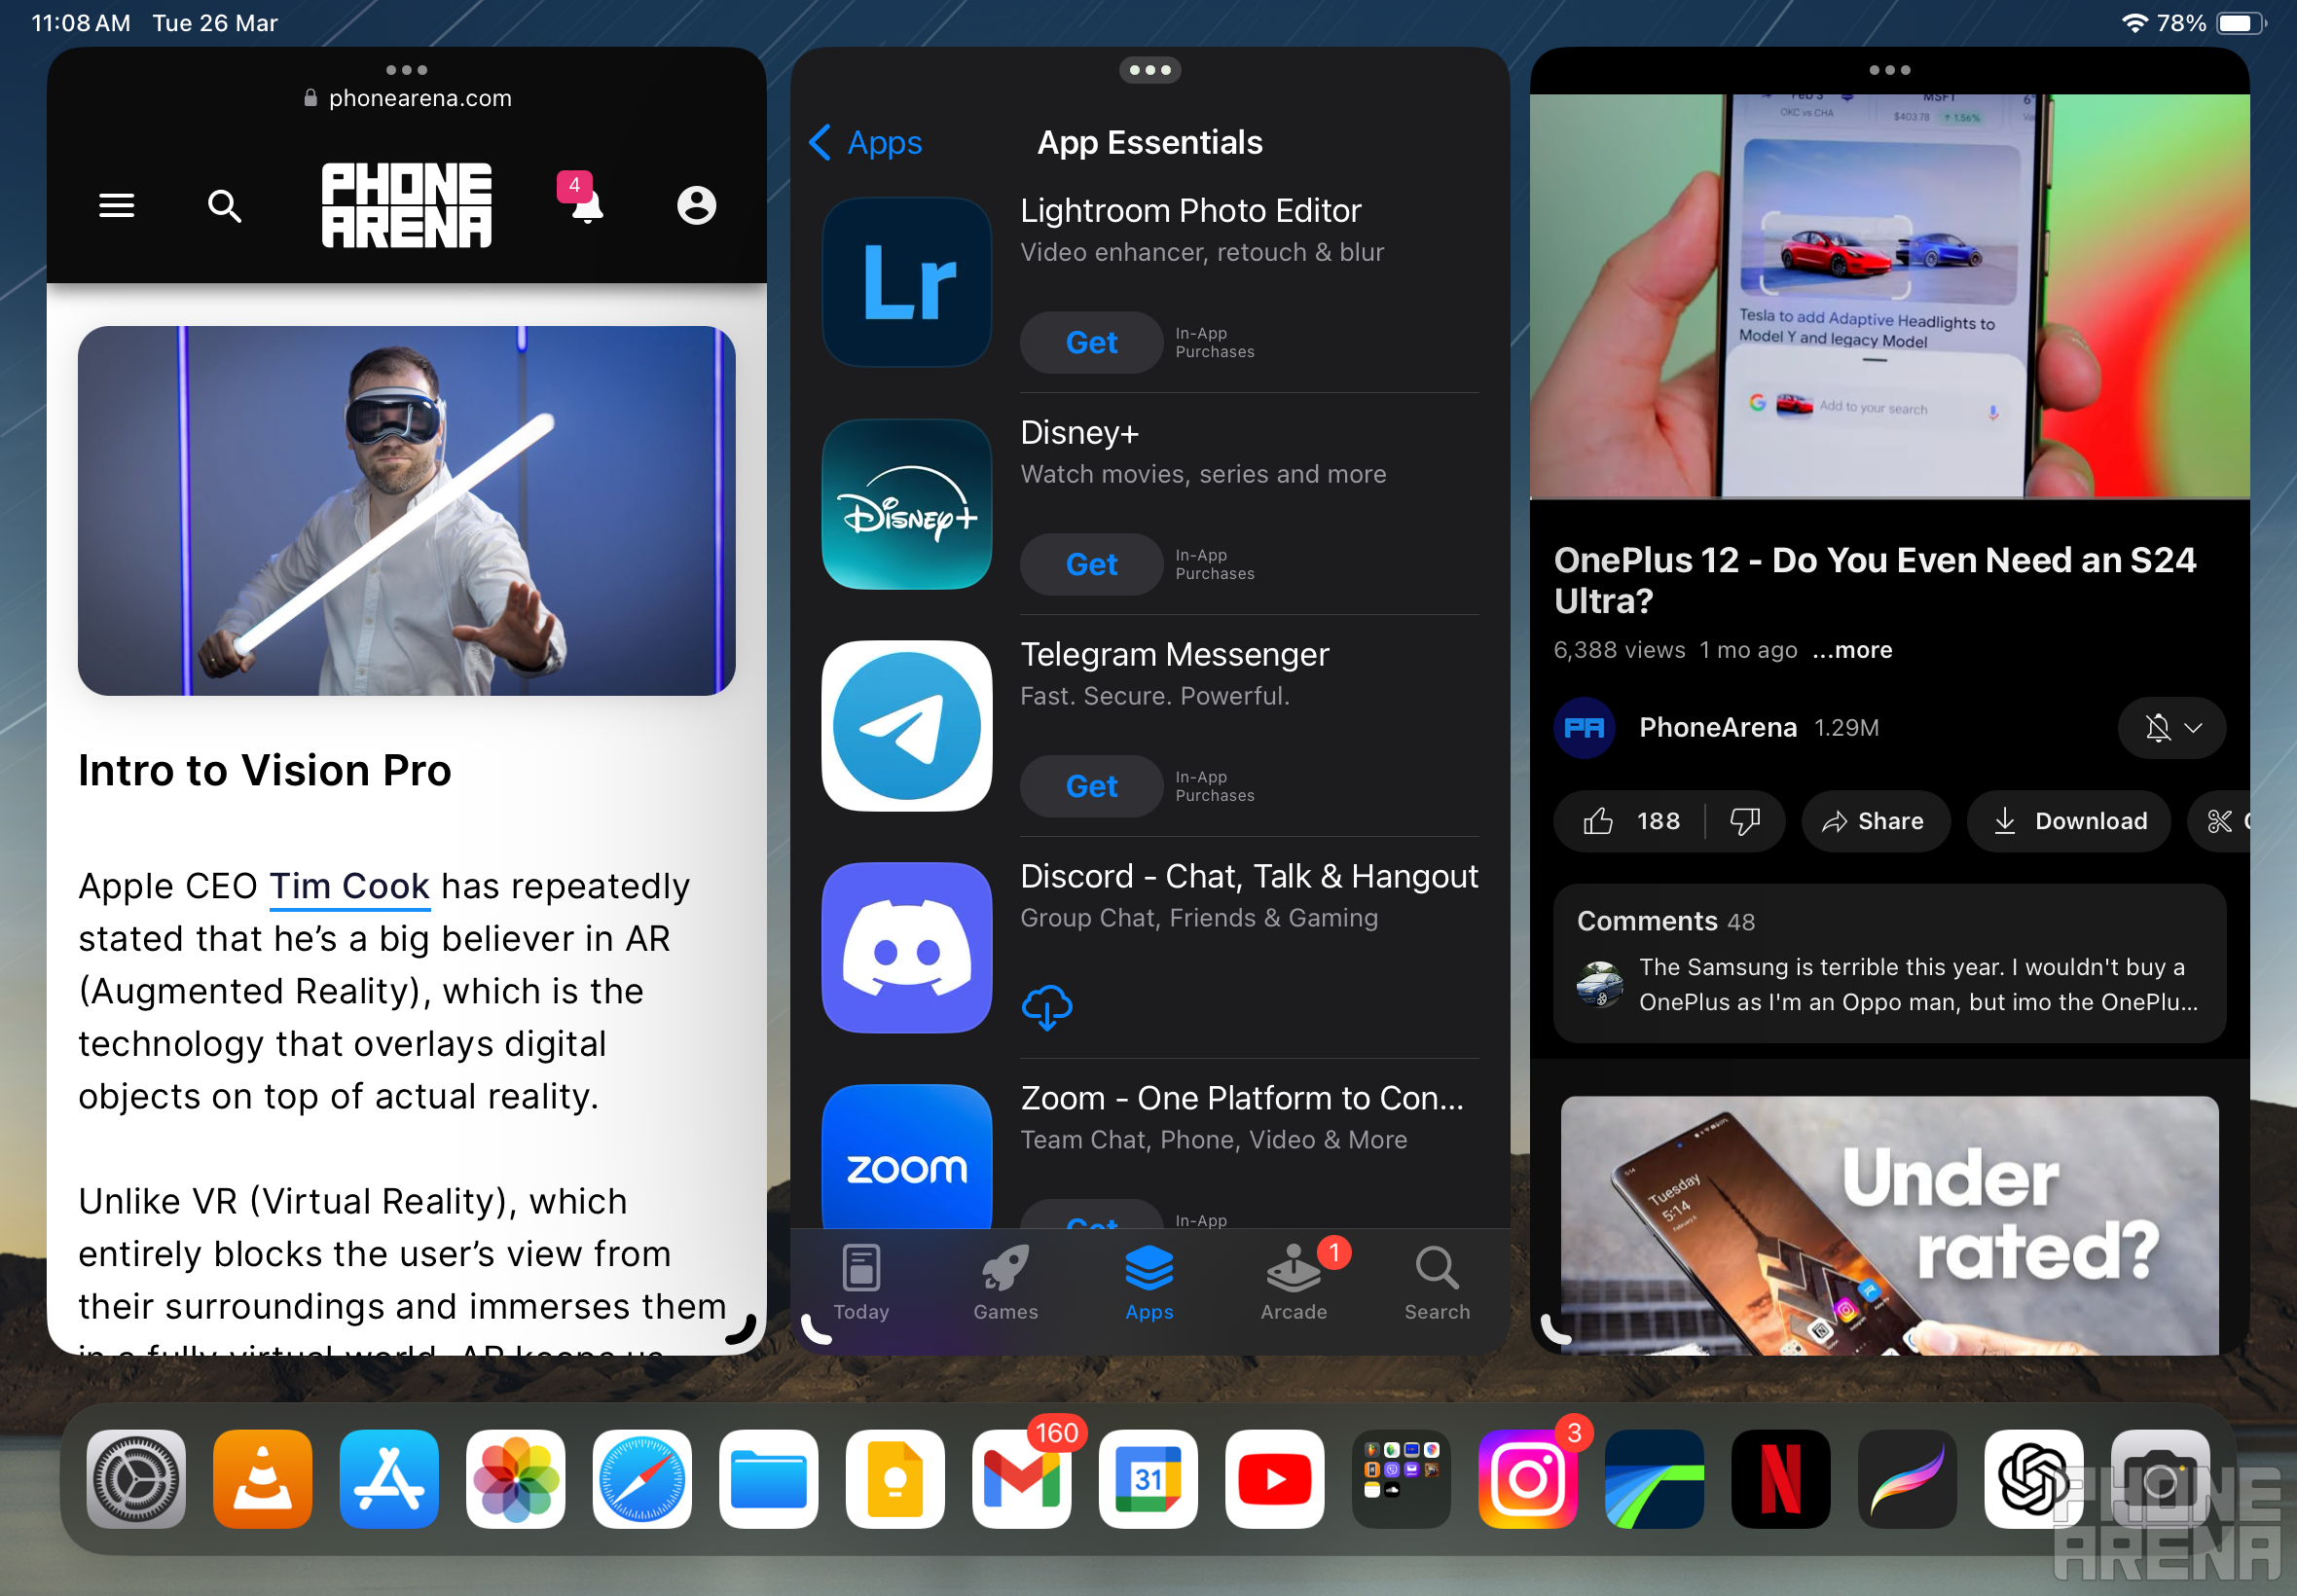2297x1596 pixels.
Task: Expand notification bell dropdown in PhoneArena
Action: click(587, 202)
